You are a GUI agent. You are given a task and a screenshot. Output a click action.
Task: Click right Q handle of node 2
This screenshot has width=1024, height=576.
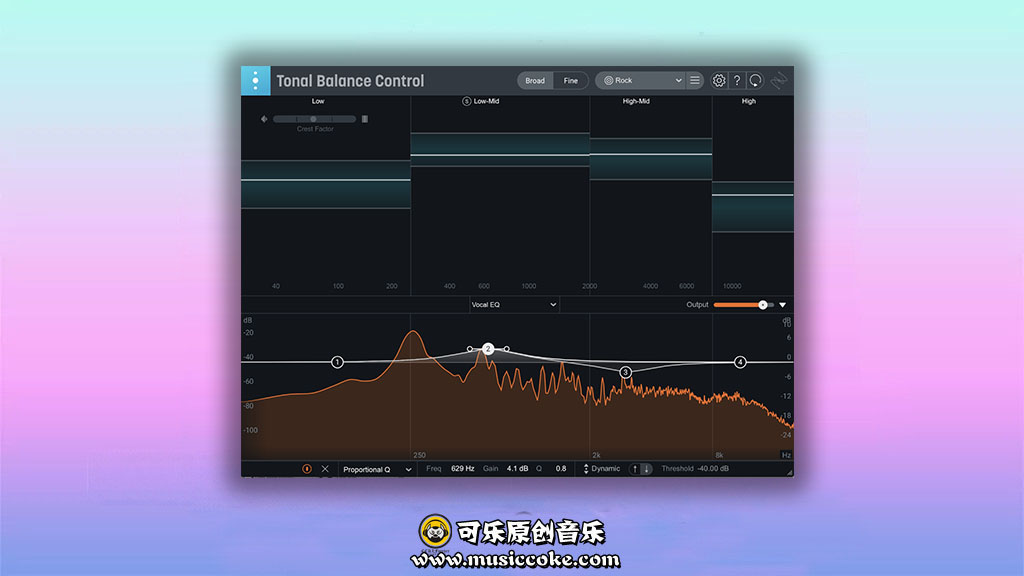(507, 349)
